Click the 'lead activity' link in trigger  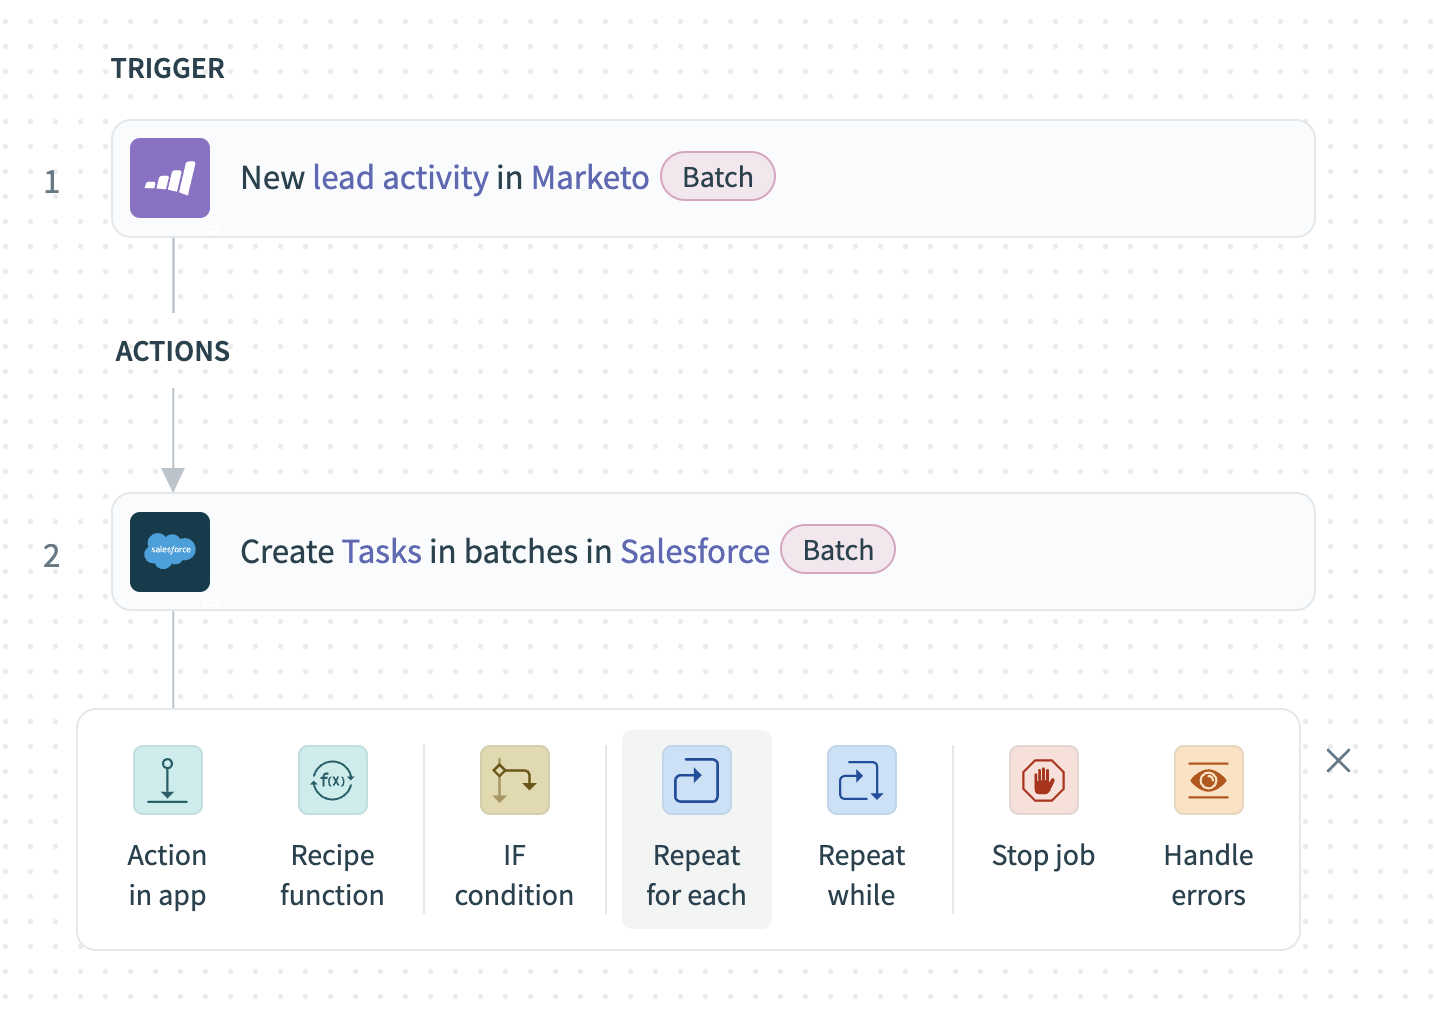(x=400, y=178)
